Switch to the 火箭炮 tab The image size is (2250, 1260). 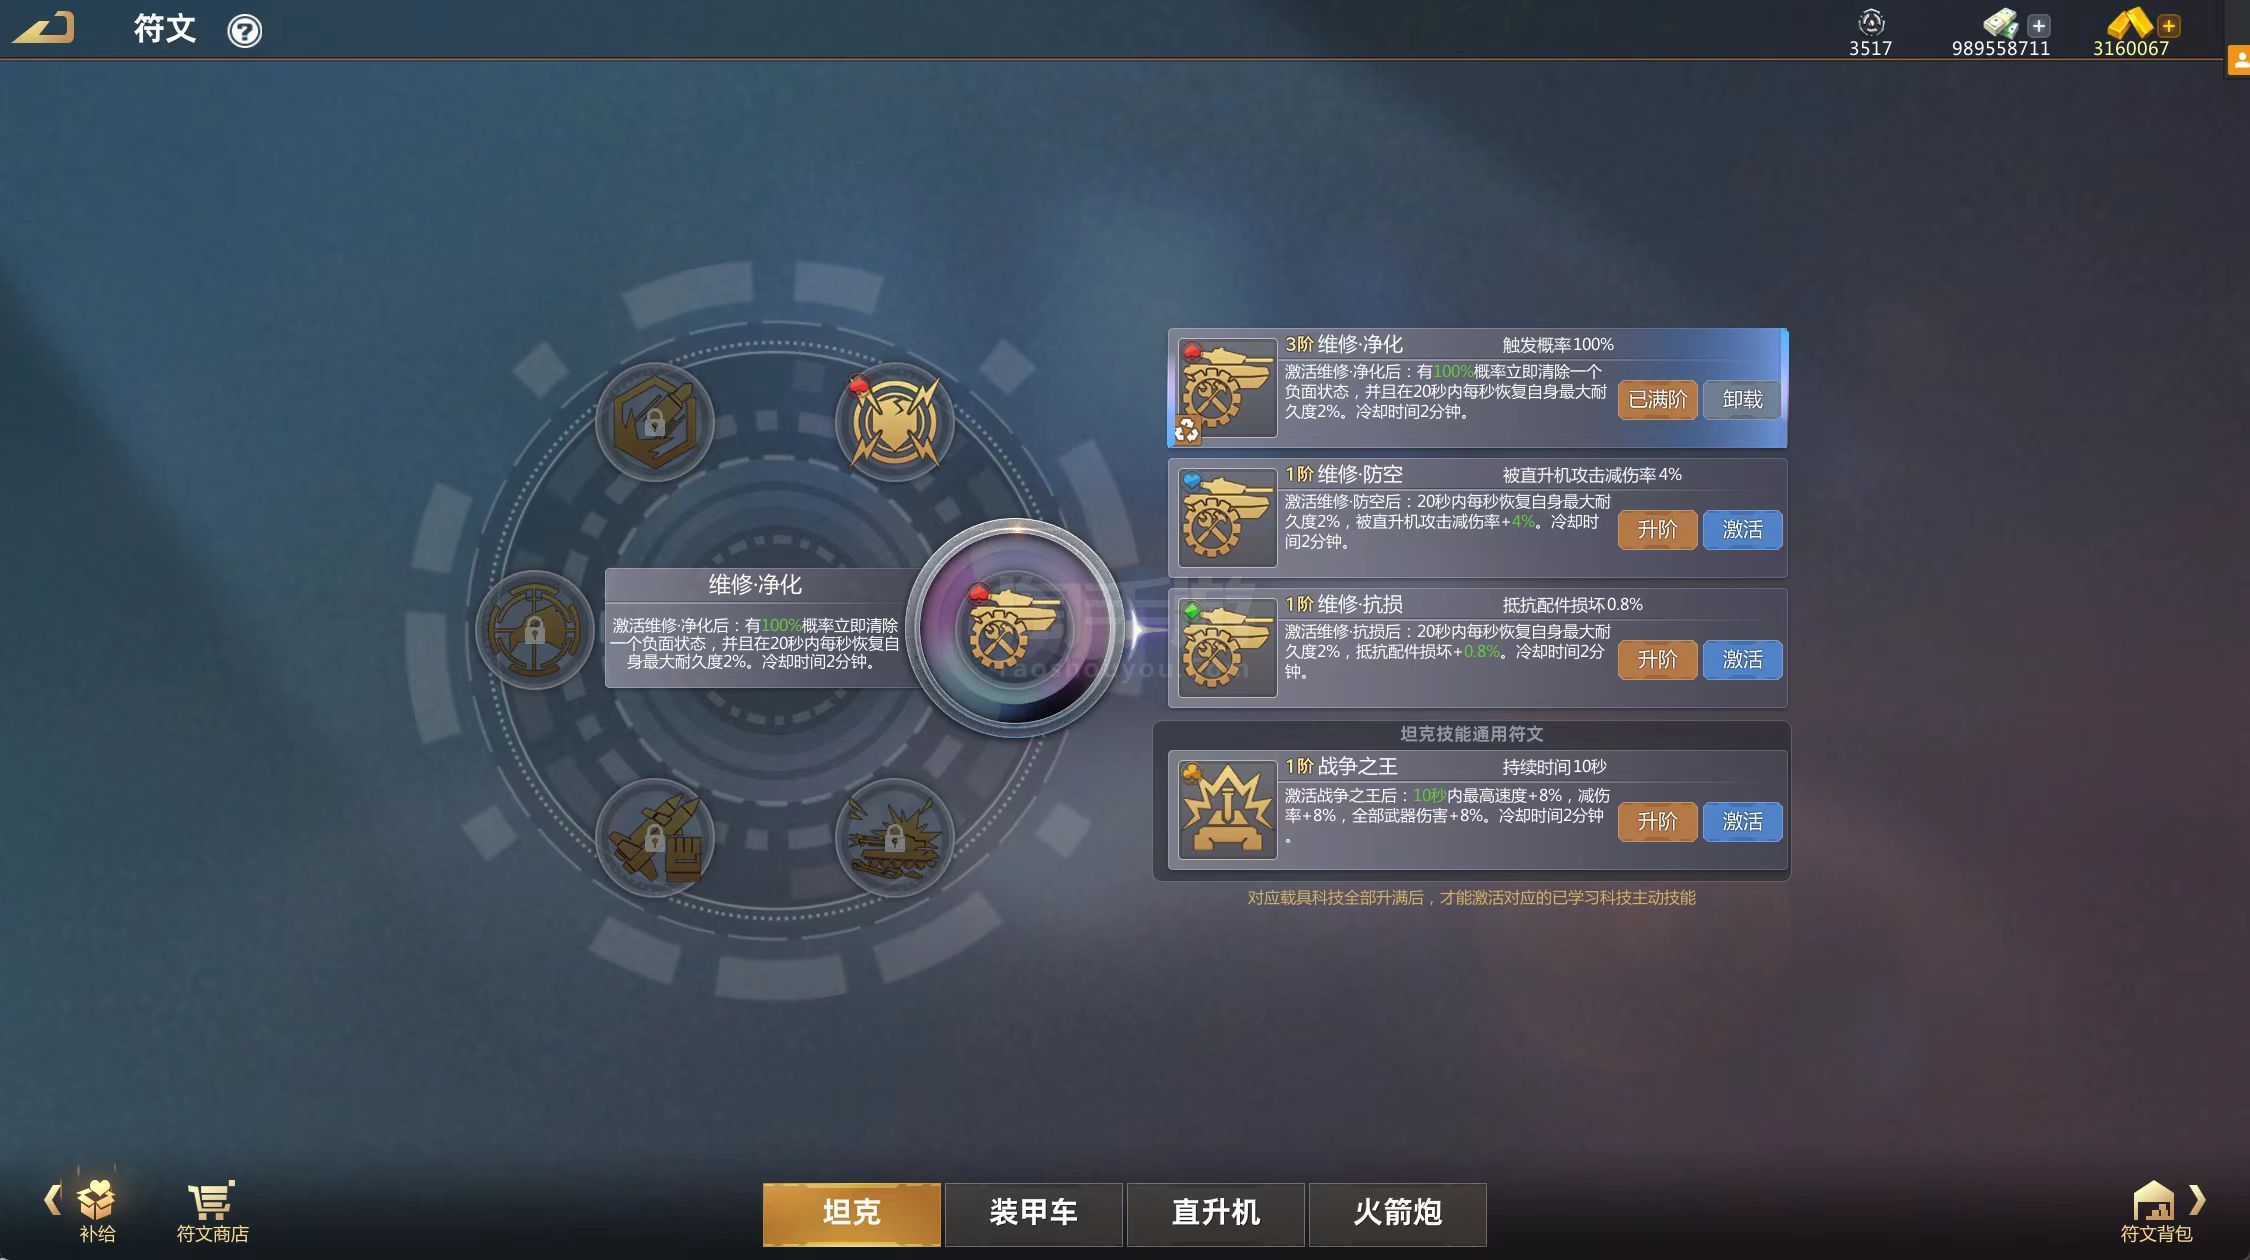[x=1397, y=1213]
